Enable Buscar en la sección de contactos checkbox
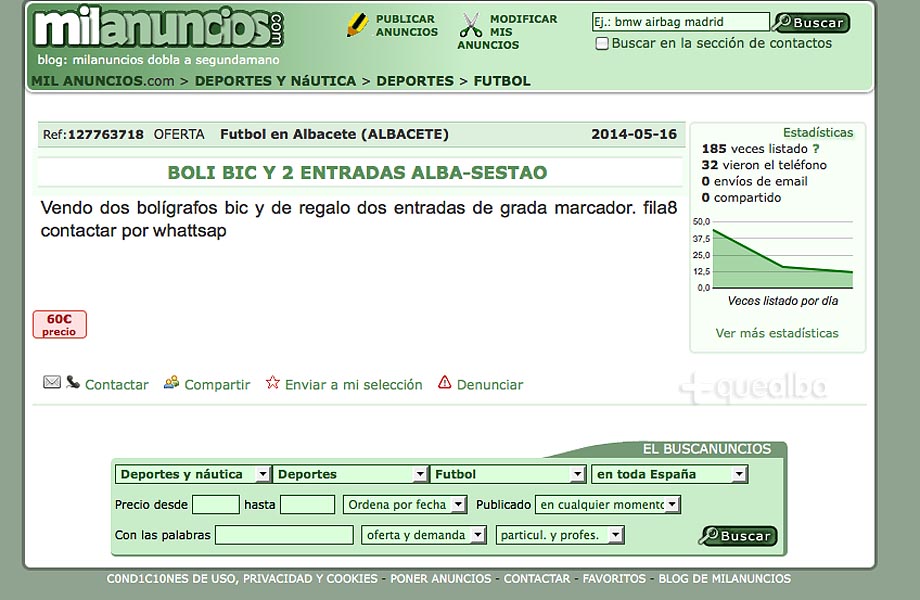Screen dimensions: 920x600 pos(601,44)
